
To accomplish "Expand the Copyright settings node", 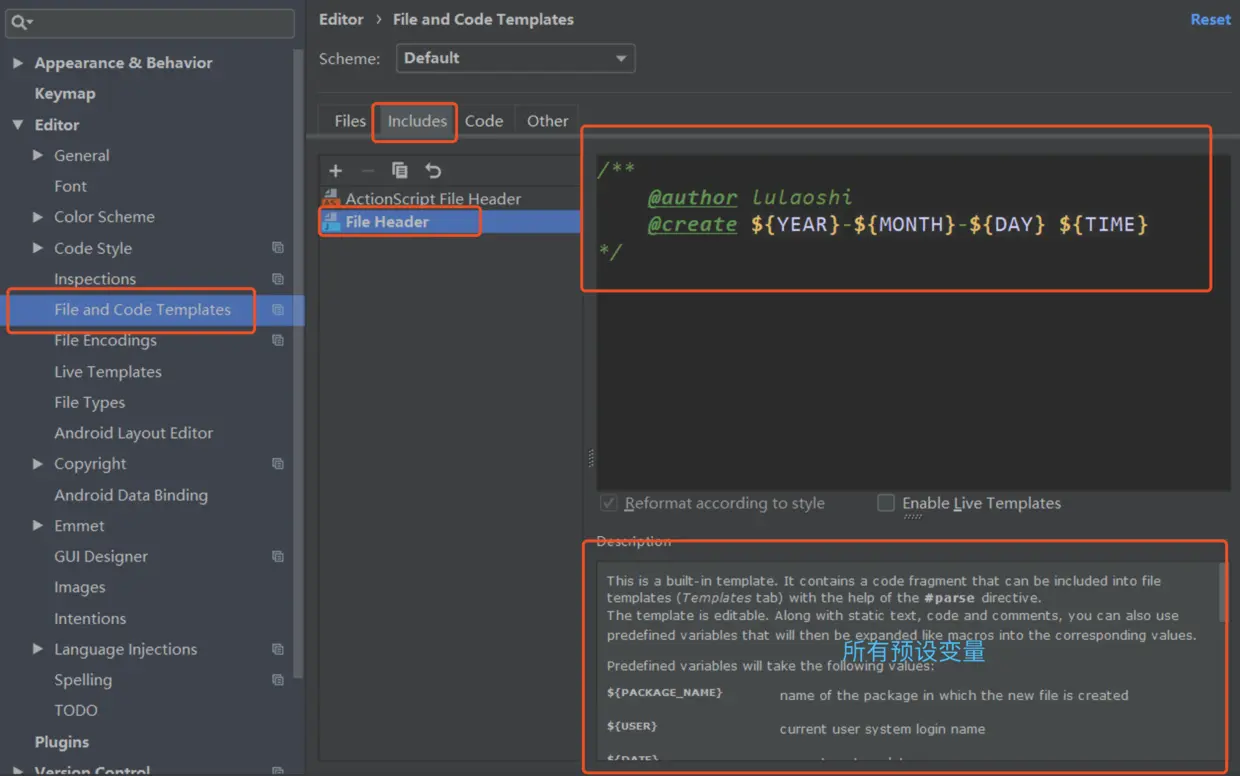I will pyautogui.click(x=38, y=464).
